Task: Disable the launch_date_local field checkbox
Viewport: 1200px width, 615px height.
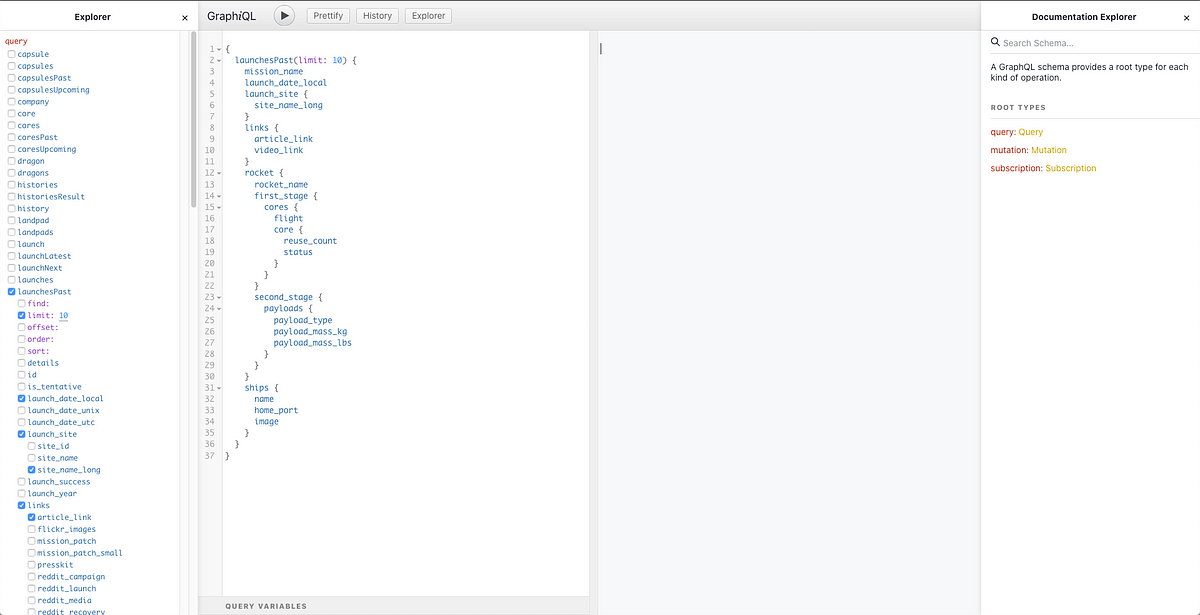Action: (21, 398)
